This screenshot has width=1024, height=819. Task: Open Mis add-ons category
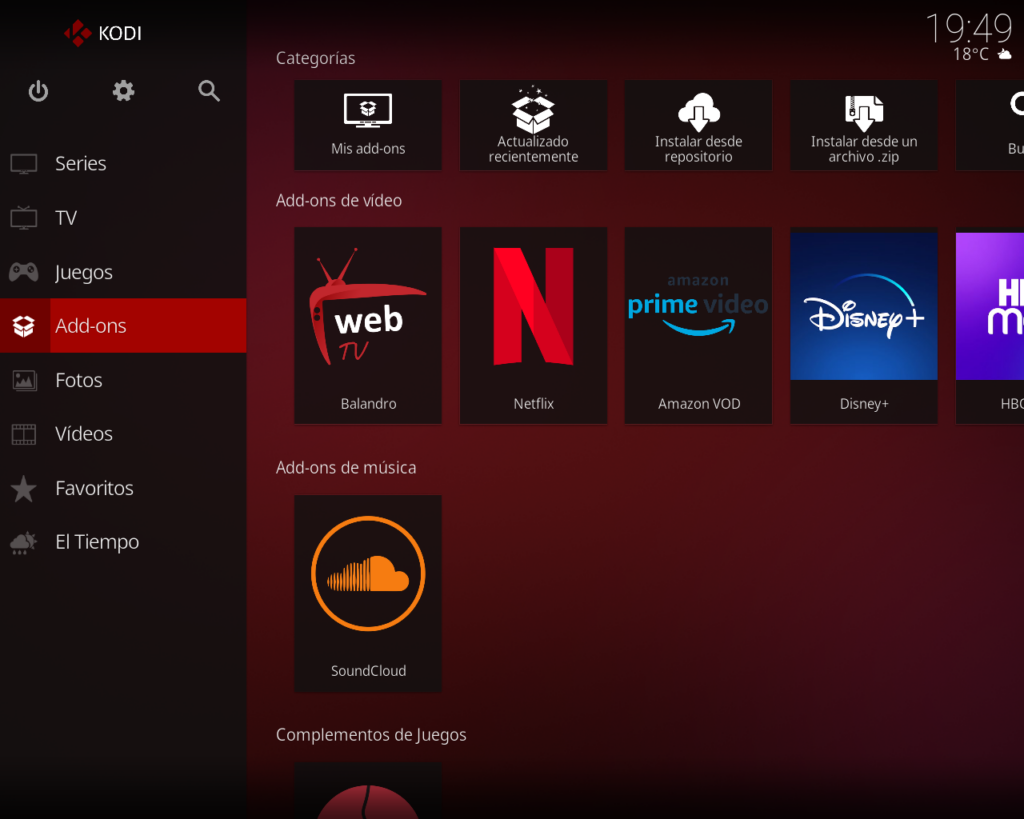(x=368, y=125)
